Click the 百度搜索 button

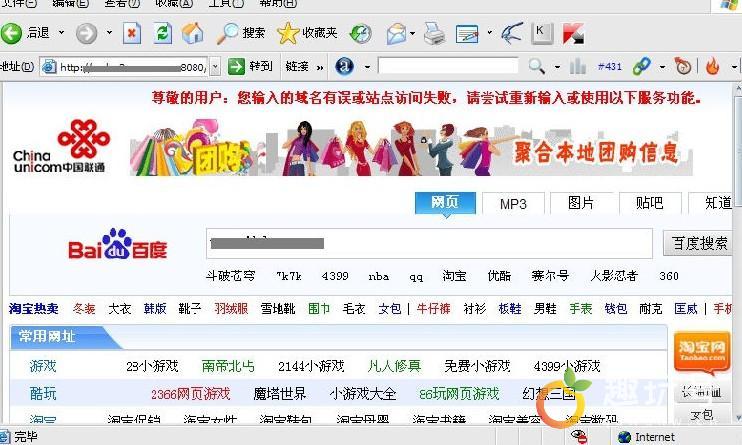698,243
